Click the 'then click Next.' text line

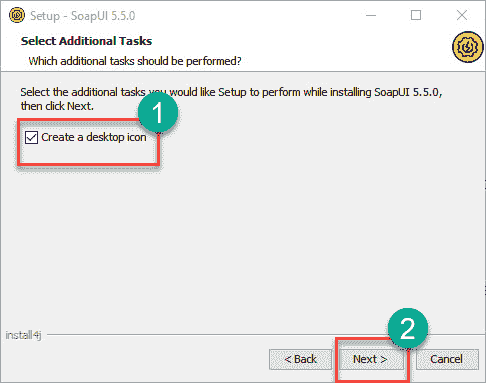pos(57,106)
